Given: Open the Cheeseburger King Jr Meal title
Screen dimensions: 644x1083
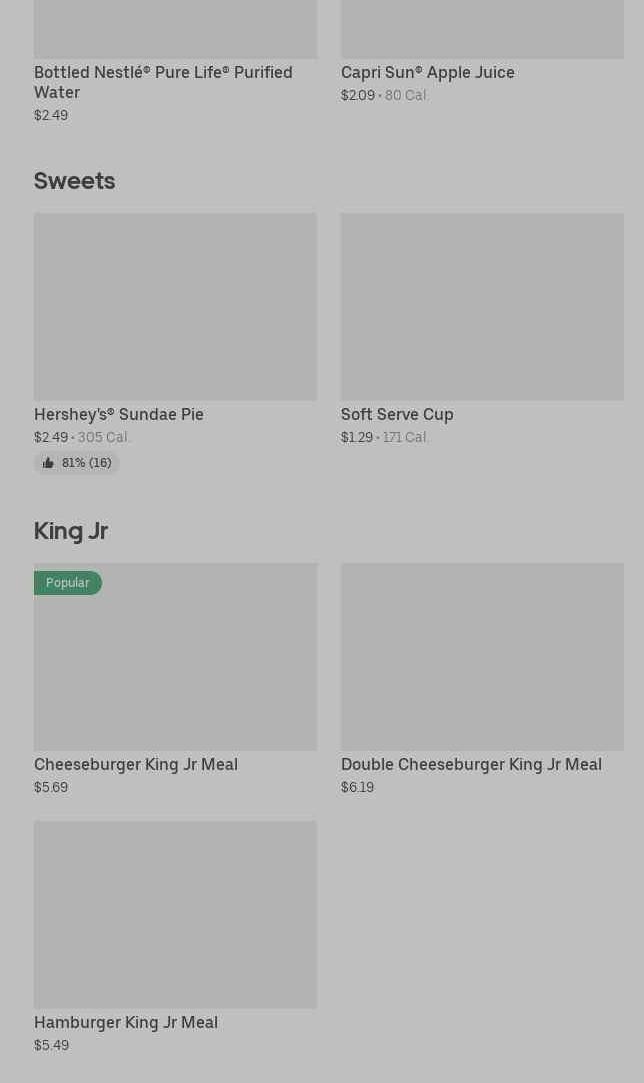Looking at the screenshot, I should click(x=136, y=764).
